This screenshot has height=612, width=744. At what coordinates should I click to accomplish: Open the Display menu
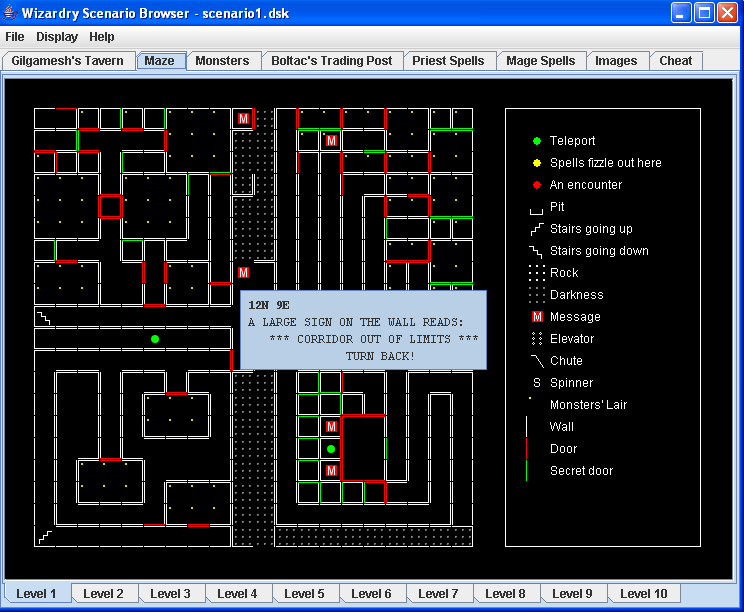click(x=57, y=37)
